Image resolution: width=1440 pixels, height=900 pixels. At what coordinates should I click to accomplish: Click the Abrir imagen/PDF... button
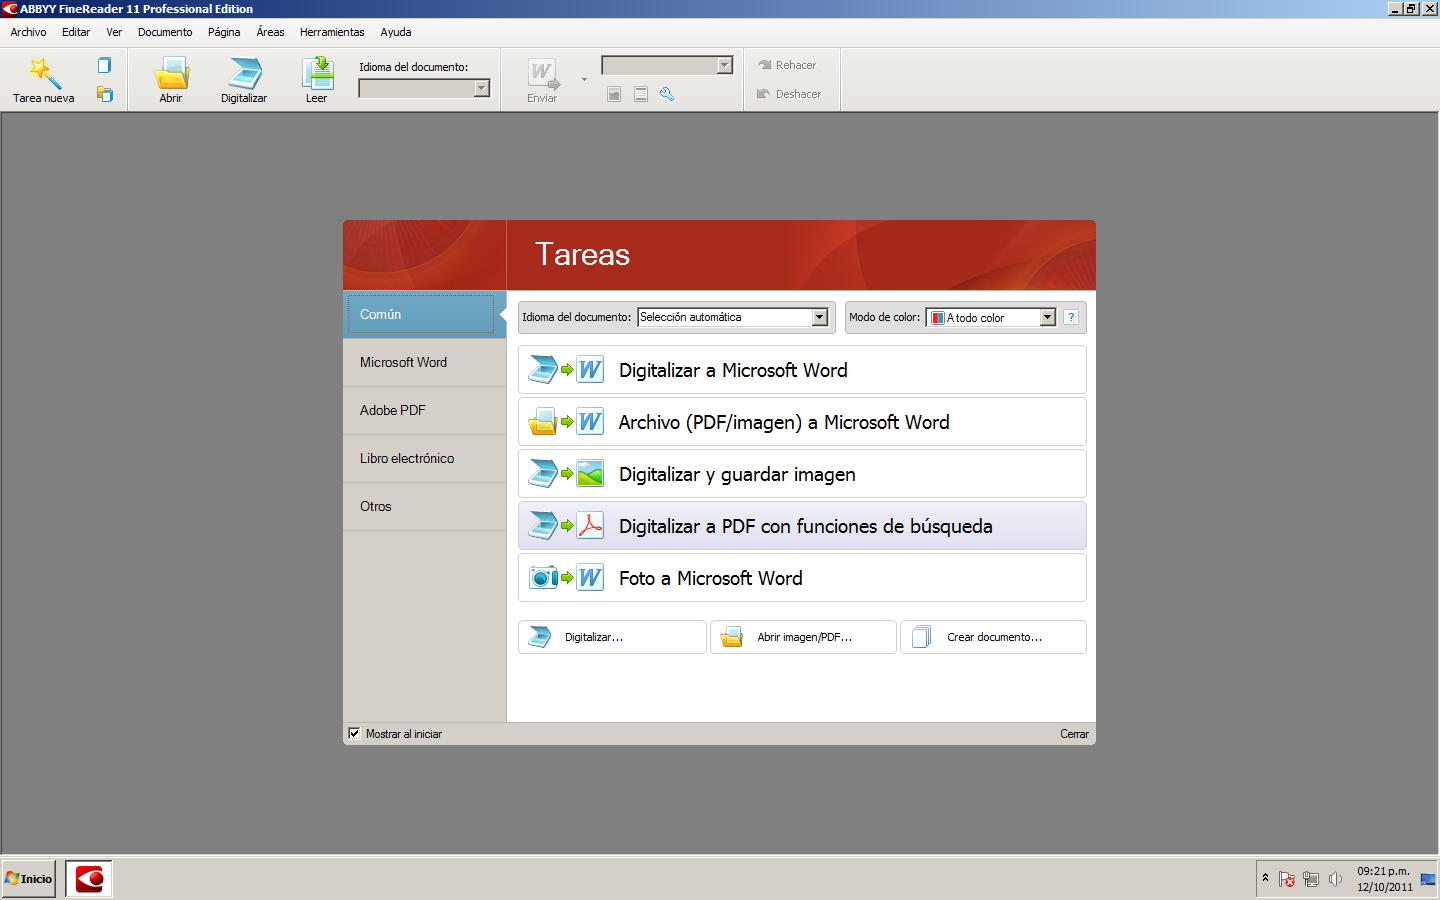(803, 637)
